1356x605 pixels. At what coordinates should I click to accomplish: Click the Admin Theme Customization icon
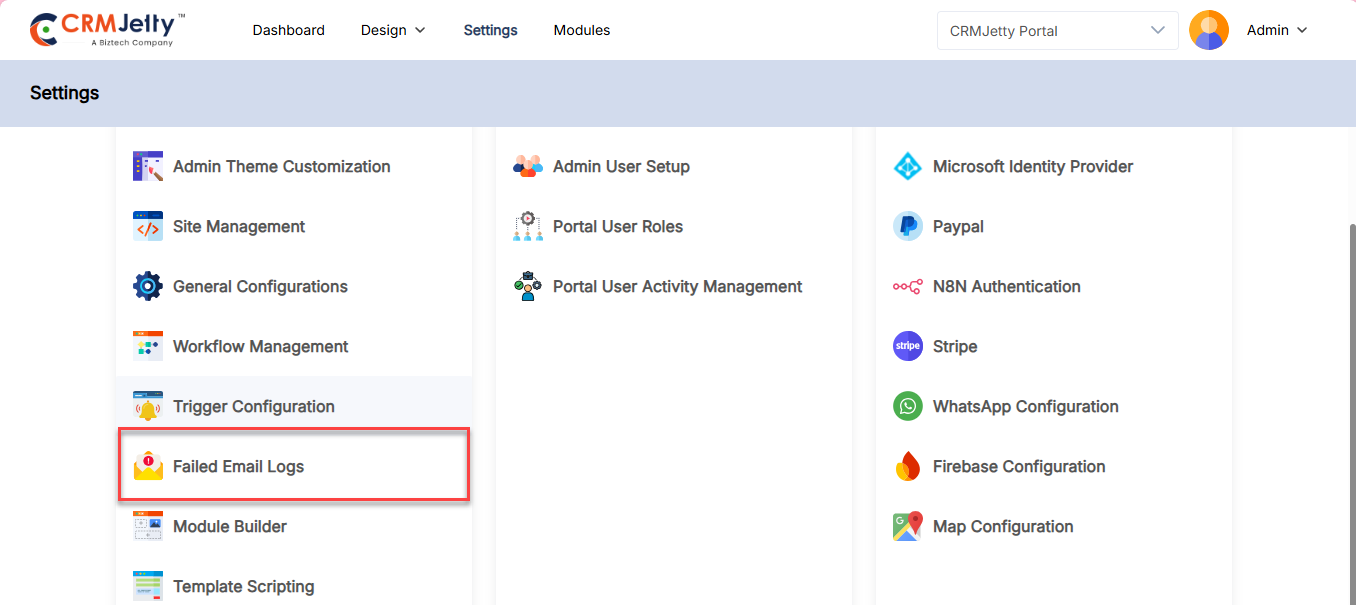pos(148,167)
